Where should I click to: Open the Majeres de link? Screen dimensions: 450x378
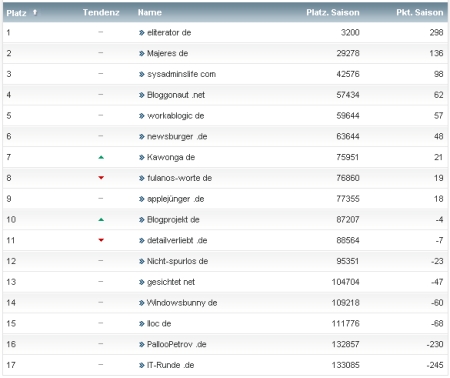167,53
